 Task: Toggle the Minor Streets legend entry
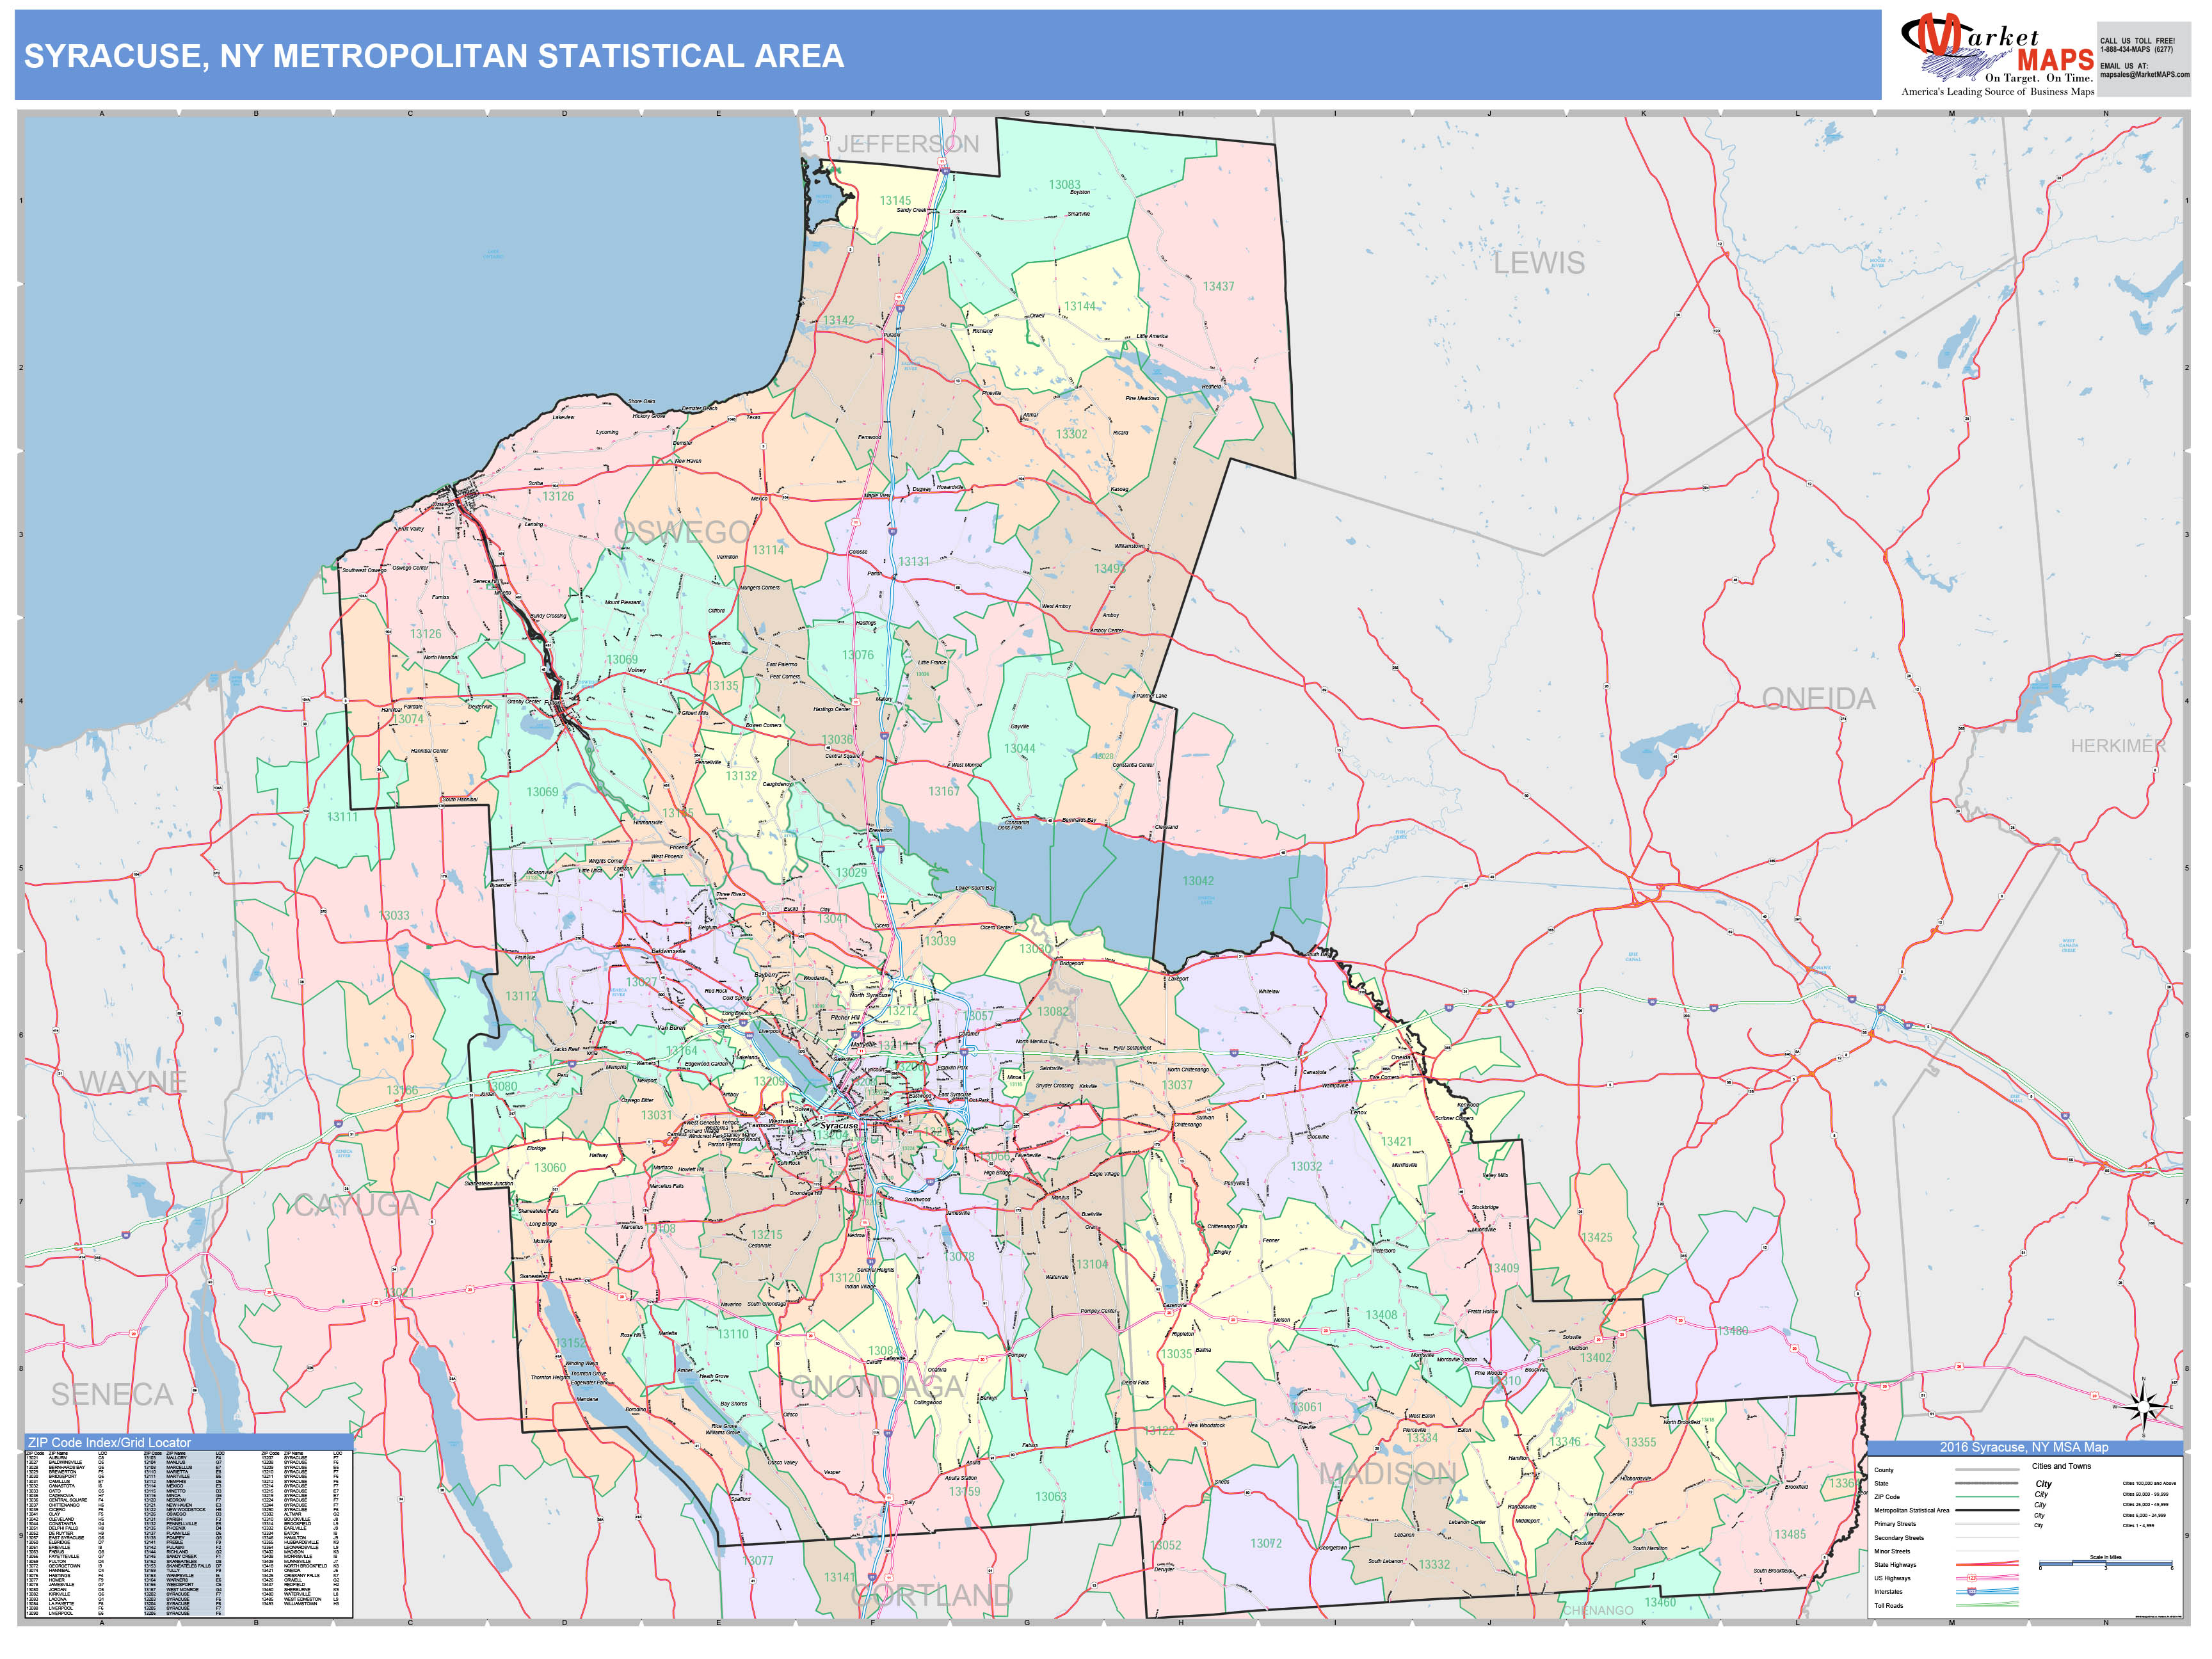click(x=1892, y=1551)
